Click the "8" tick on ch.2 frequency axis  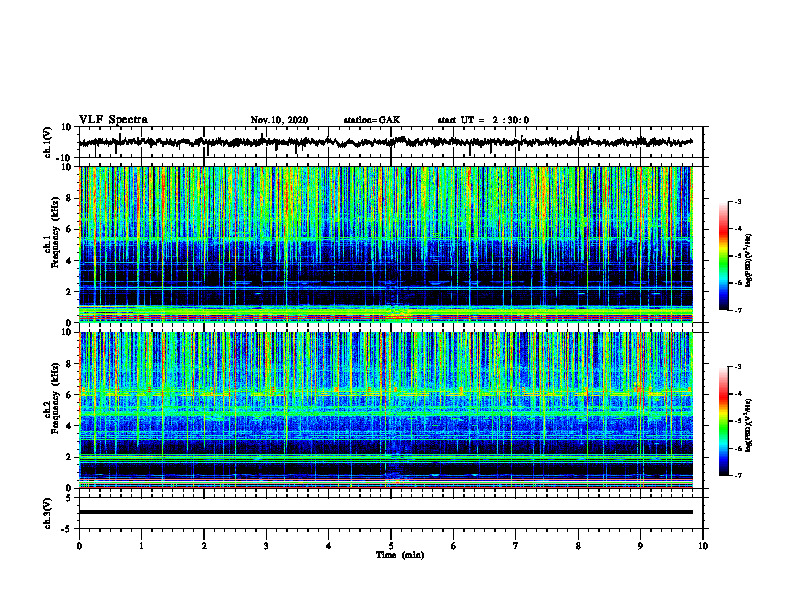tap(69, 364)
